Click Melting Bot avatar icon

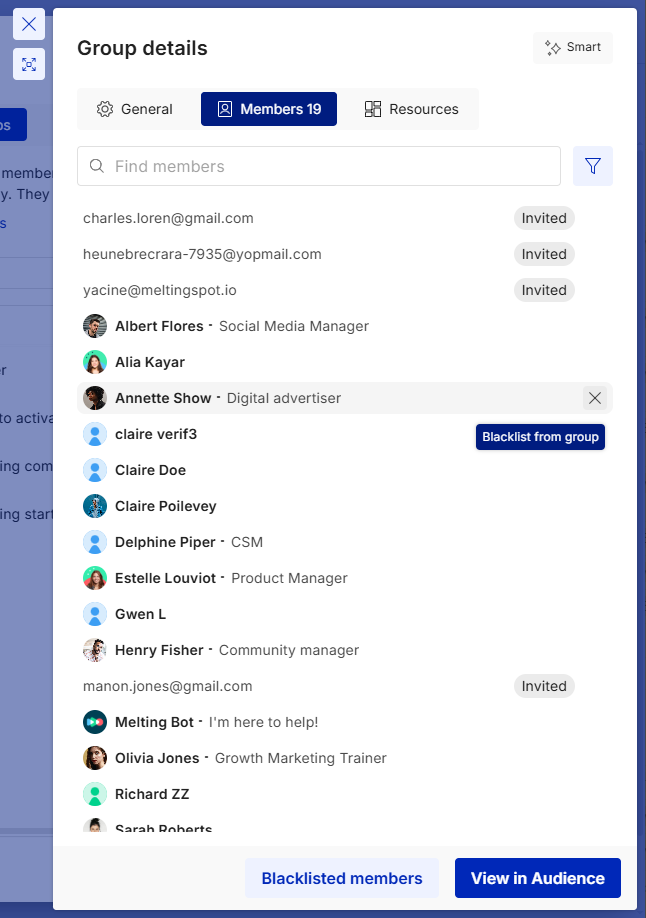tap(95, 722)
